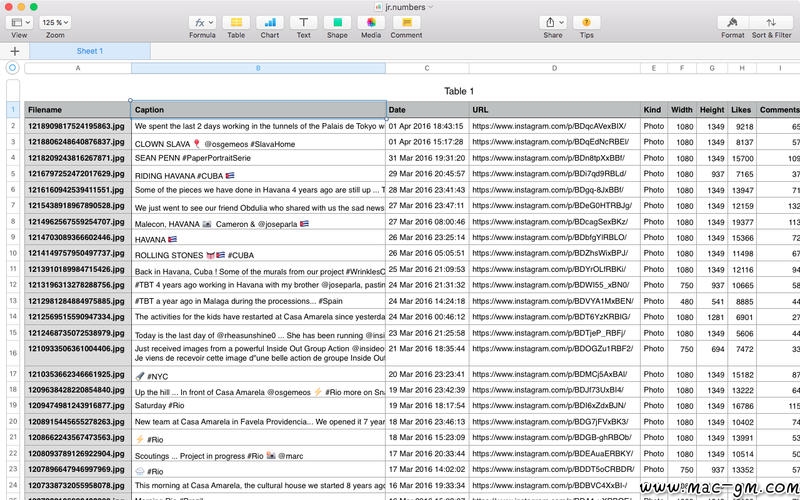Open the View toolbar menu
800x500 pixels.
pyautogui.click(x=19, y=22)
